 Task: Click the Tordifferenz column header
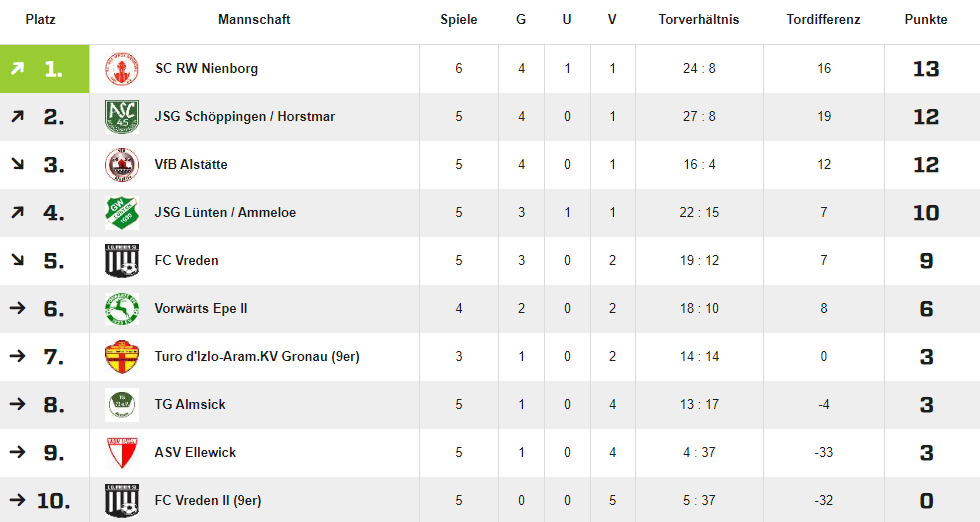(x=823, y=19)
